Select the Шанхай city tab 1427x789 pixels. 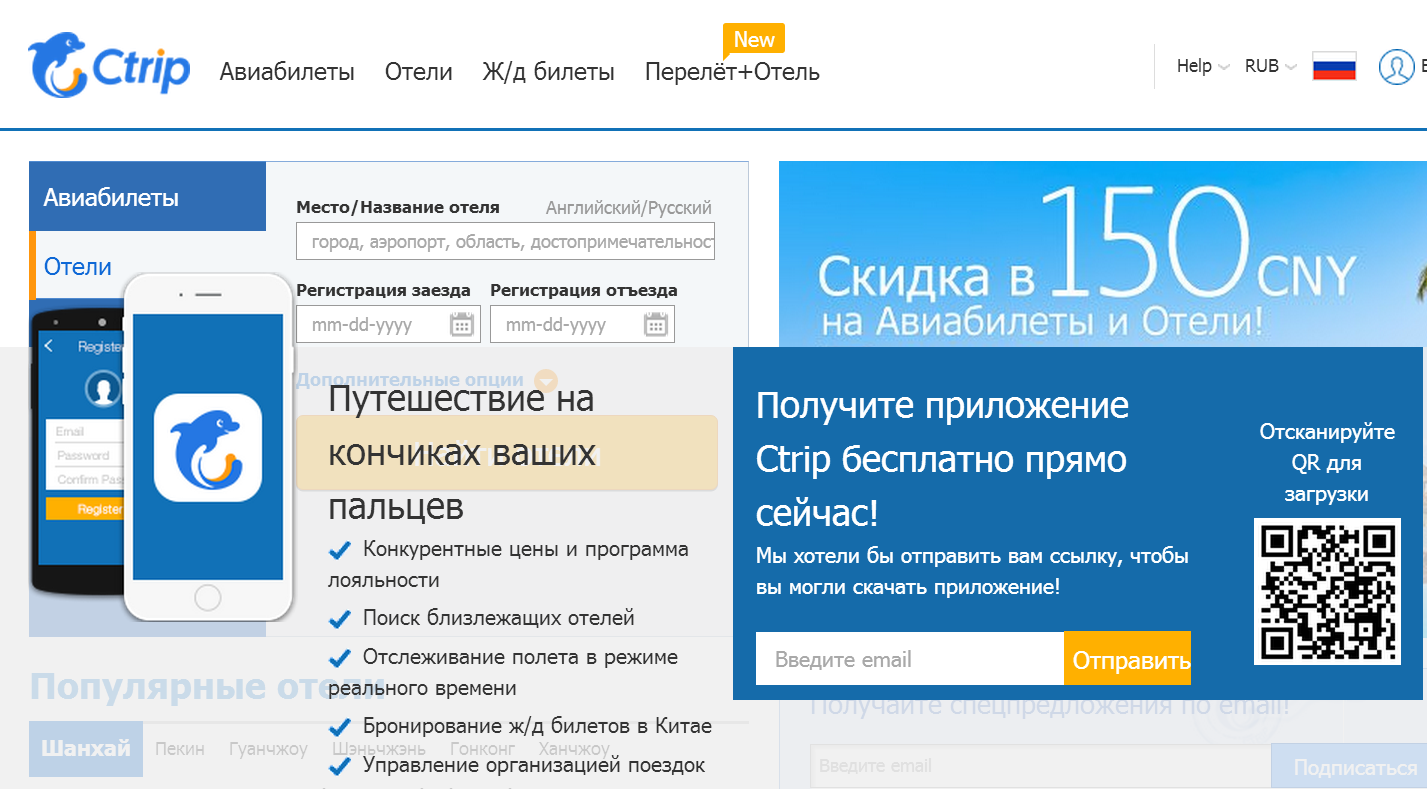pyautogui.click(x=86, y=749)
